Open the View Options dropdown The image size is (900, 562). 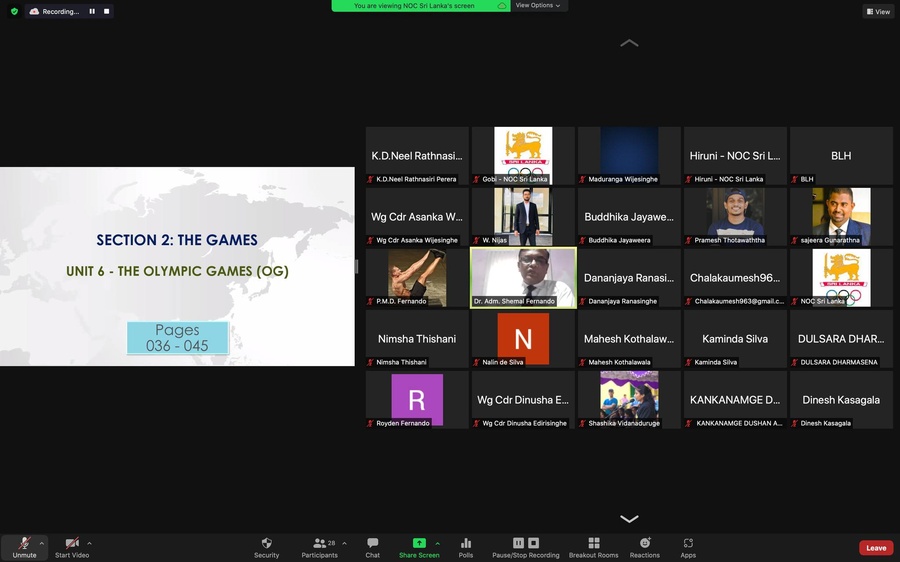point(537,5)
